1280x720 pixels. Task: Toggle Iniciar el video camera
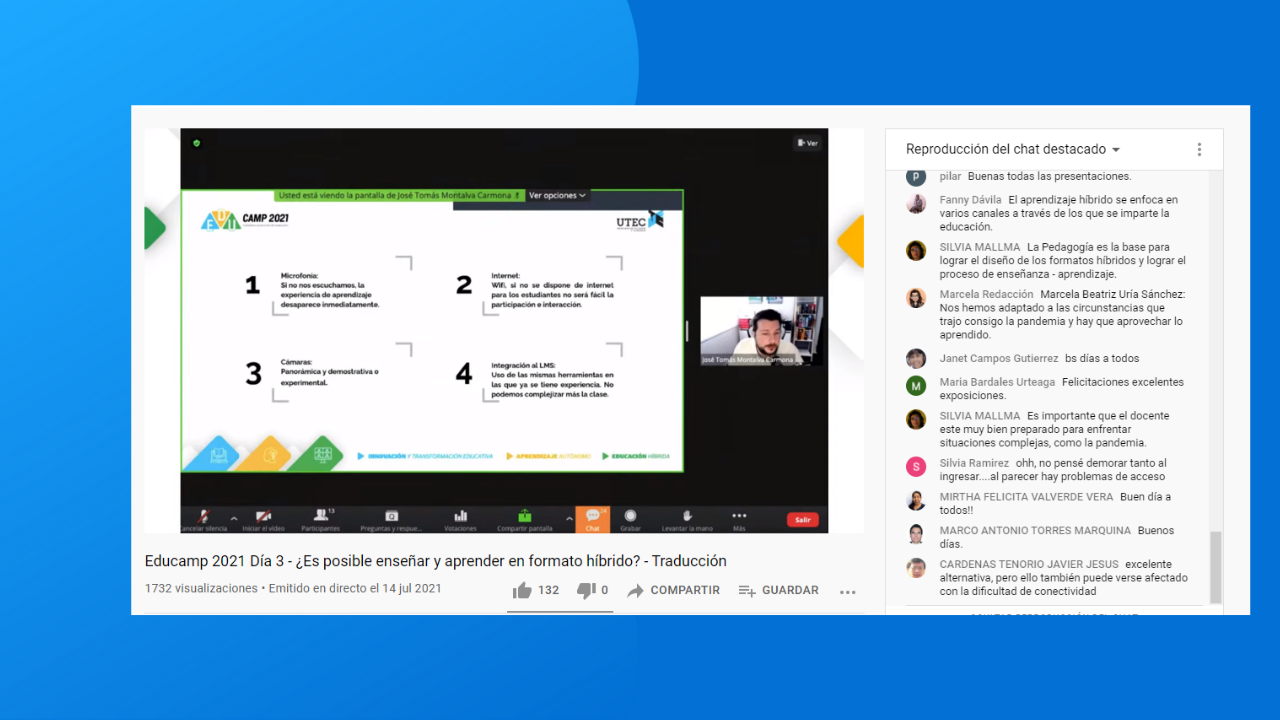[263, 516]
